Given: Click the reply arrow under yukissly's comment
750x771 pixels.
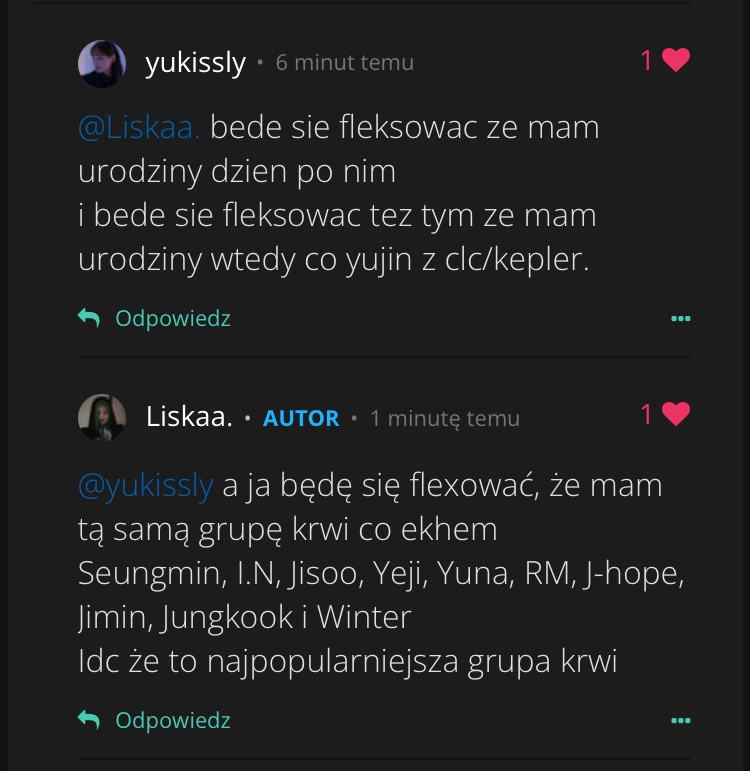Looking at the screenshot, I should 89,319.
